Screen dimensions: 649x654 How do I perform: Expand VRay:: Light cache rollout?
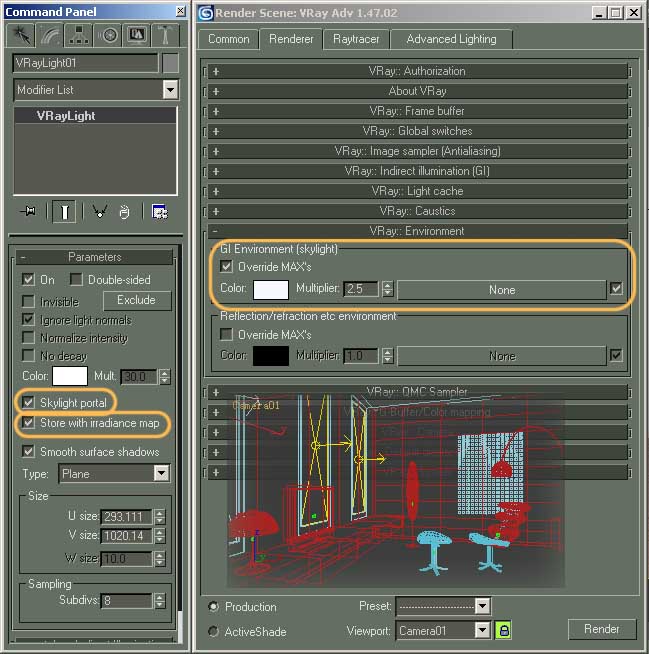[417, 191]
